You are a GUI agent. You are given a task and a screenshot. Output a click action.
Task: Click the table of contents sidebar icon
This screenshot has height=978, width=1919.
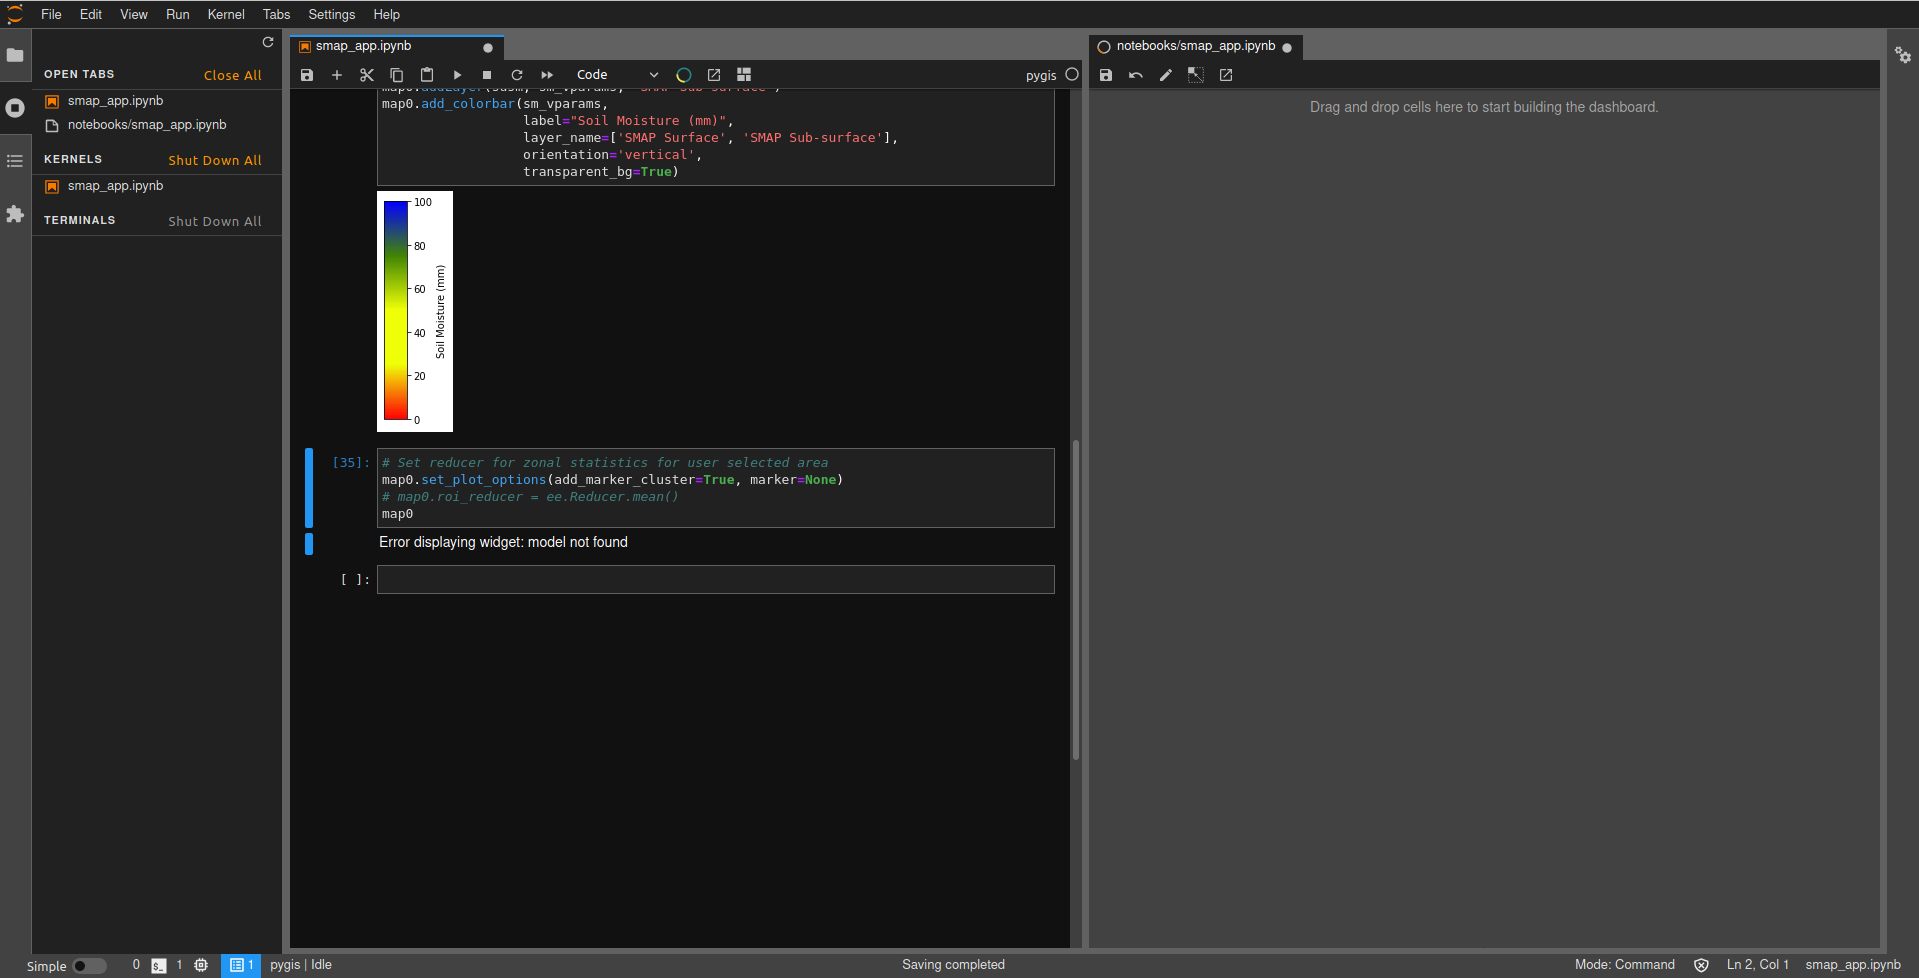coord(15,161)
